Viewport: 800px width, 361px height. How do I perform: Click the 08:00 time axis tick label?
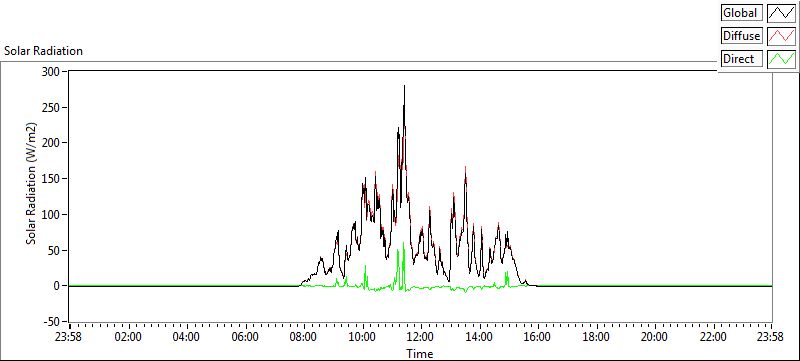[x=304, y=337]
